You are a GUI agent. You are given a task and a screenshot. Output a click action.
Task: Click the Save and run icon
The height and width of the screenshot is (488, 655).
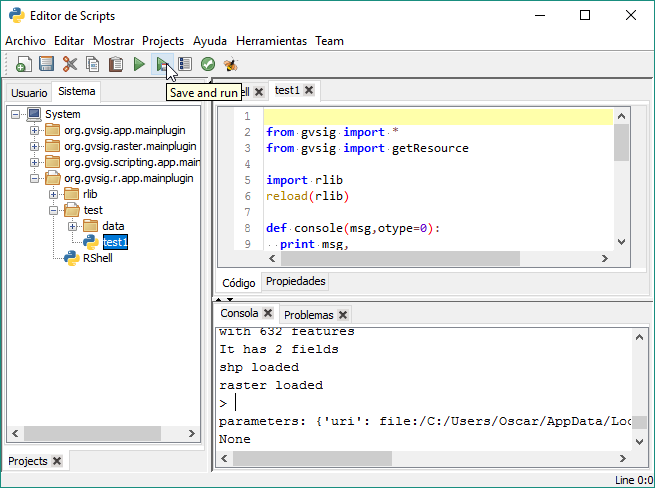point(162,64)
